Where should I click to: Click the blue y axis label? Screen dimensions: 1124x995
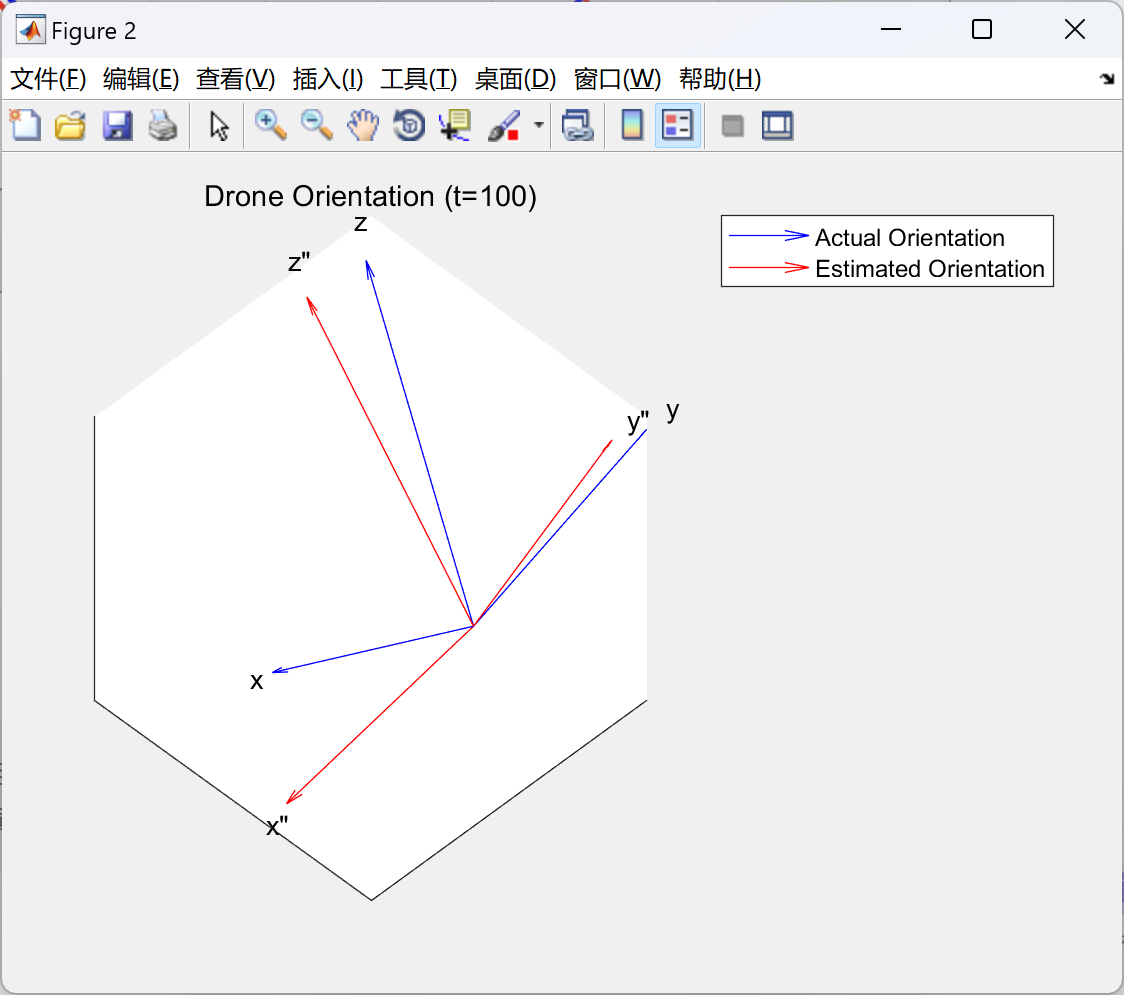pyautogui.click(x=672, y=411)
